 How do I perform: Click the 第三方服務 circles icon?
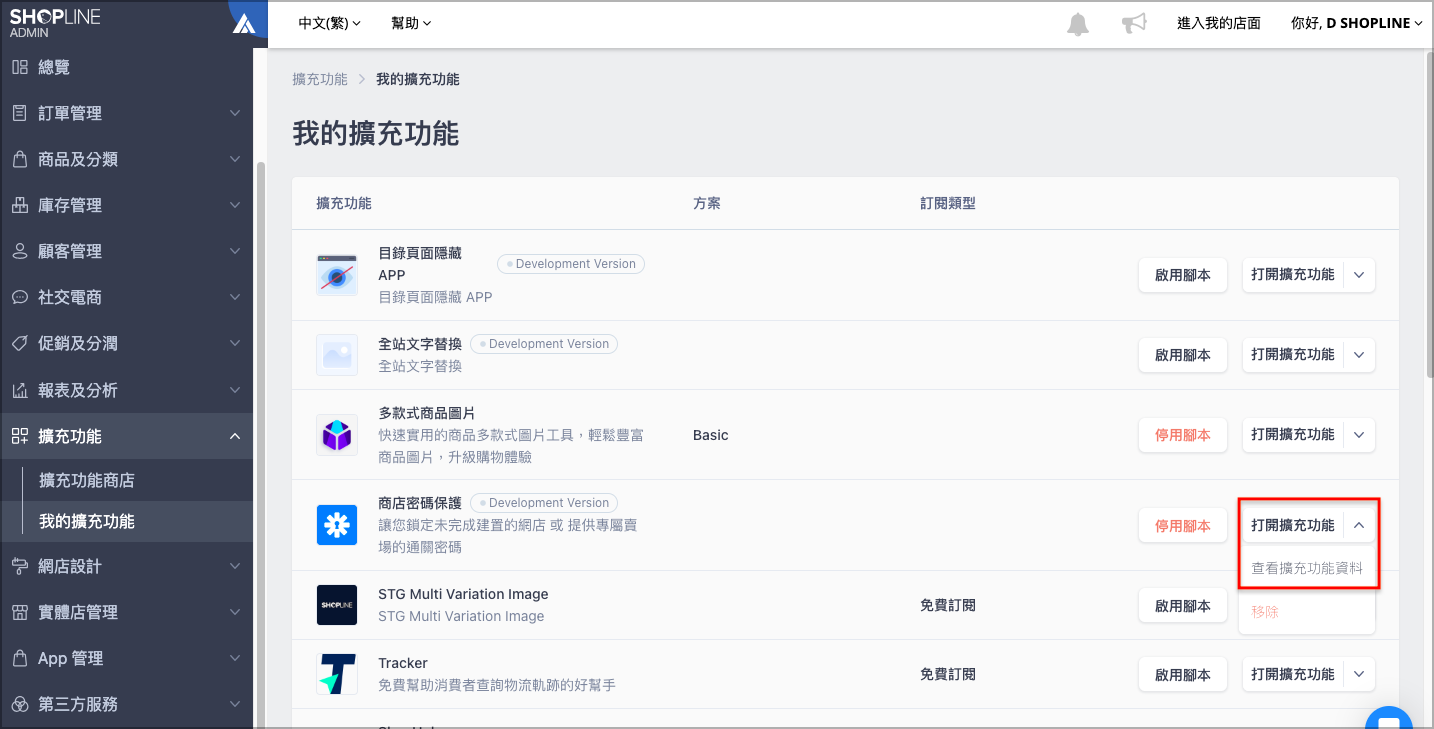19,704
